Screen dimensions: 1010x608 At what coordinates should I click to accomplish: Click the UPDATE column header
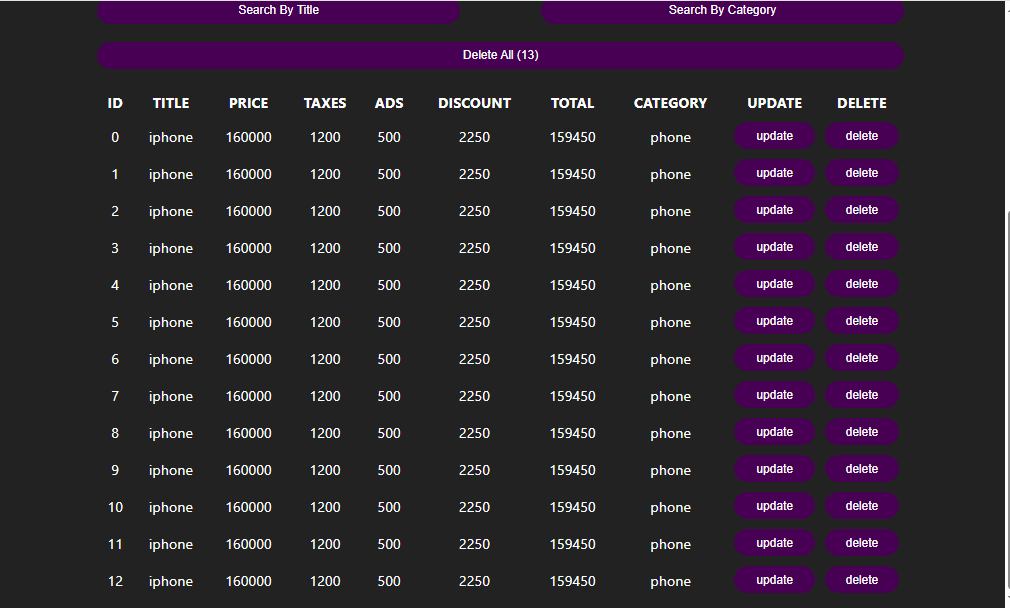click(774, 103)
